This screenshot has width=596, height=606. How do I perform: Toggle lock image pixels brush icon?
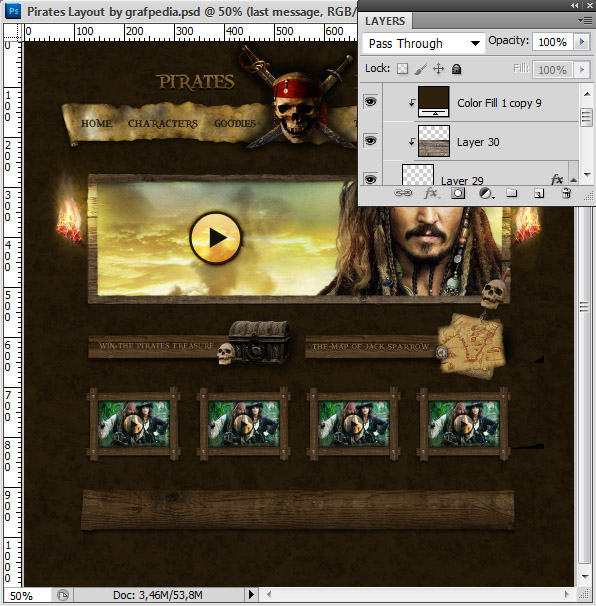[421, 69]
